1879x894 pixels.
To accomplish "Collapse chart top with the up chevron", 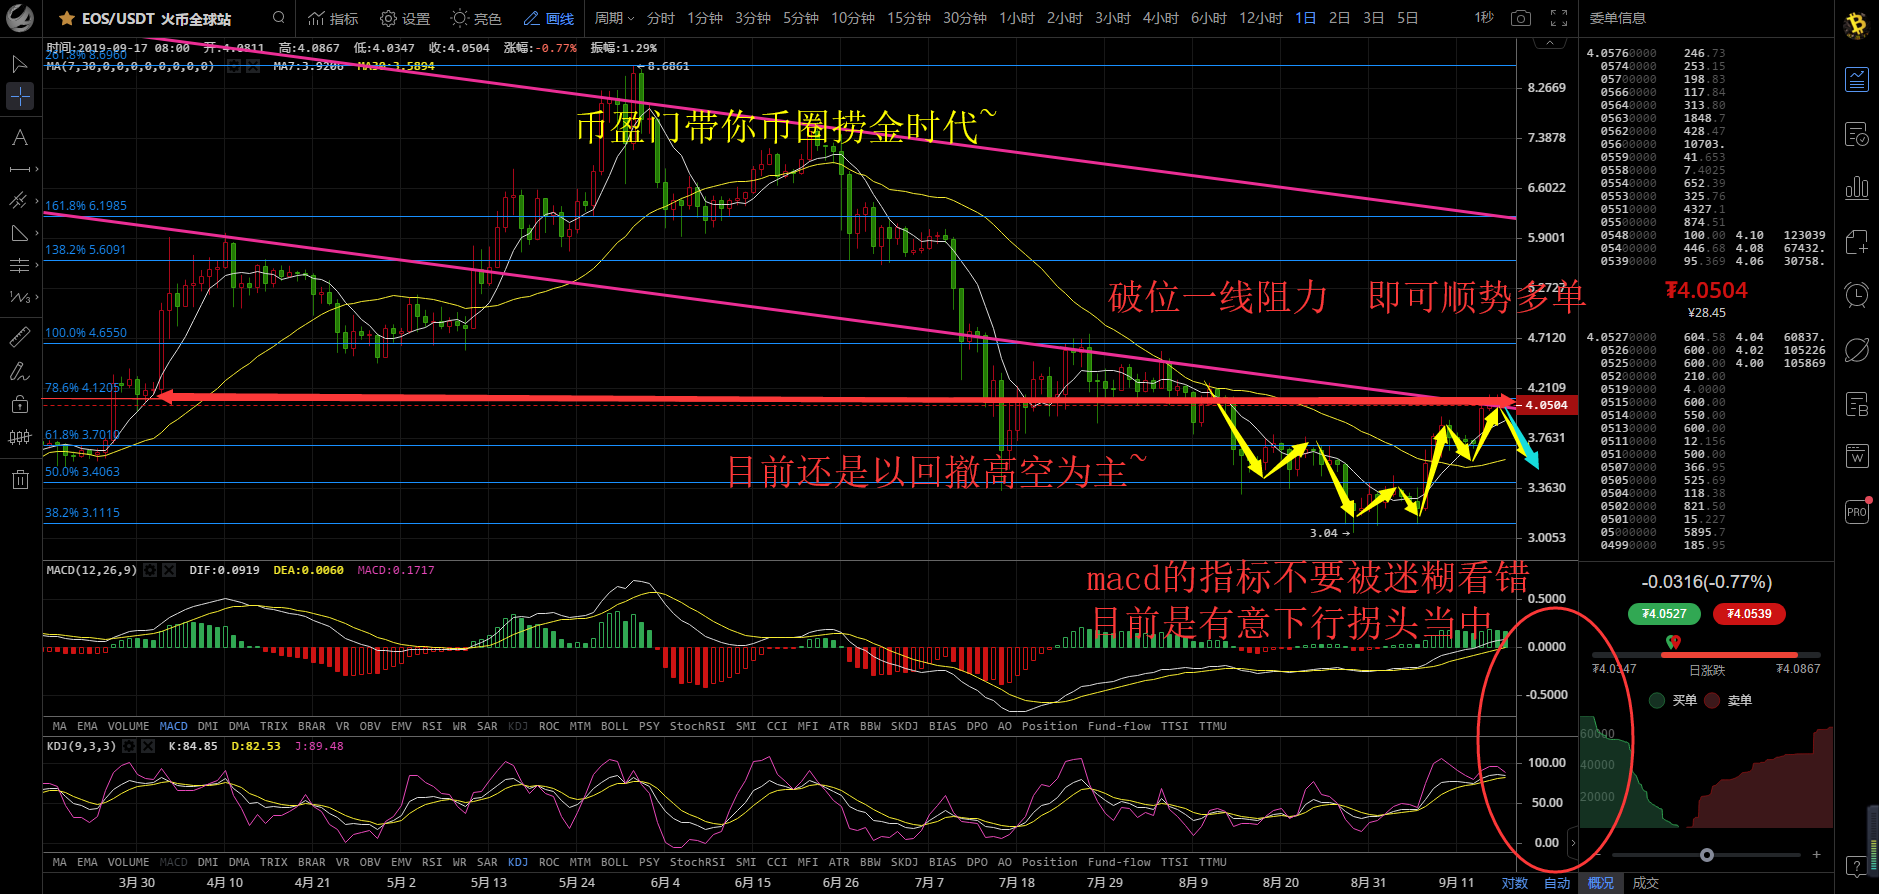I will [x=1551, y=43].
